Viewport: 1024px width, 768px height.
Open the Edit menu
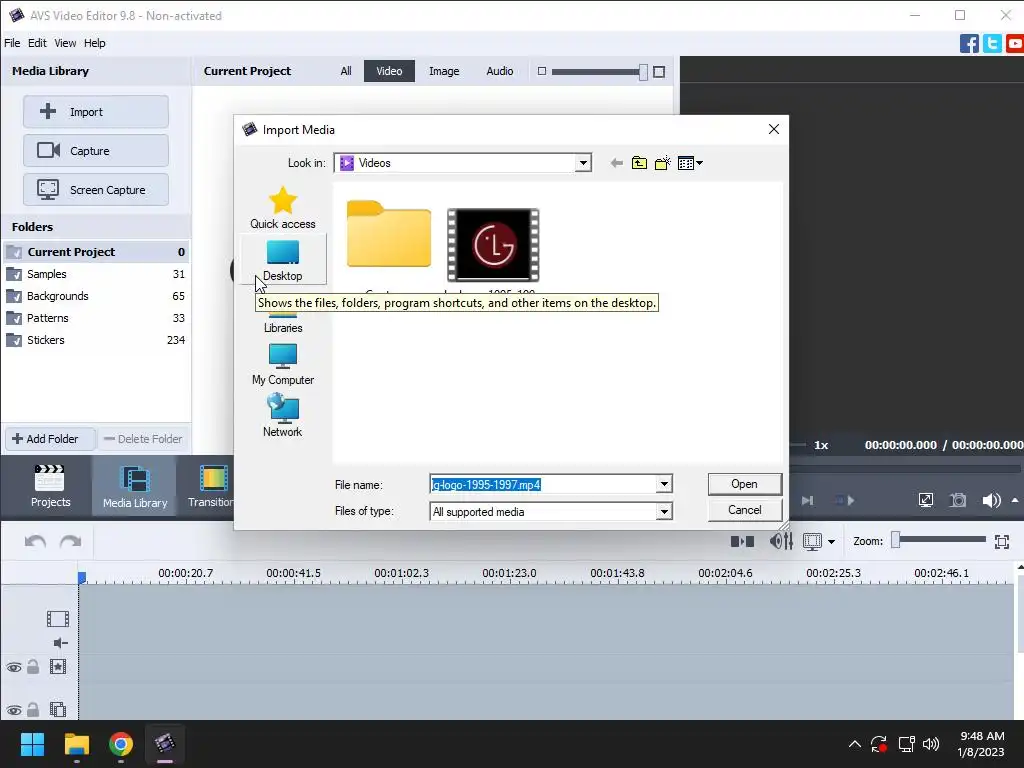pos(37,43)
